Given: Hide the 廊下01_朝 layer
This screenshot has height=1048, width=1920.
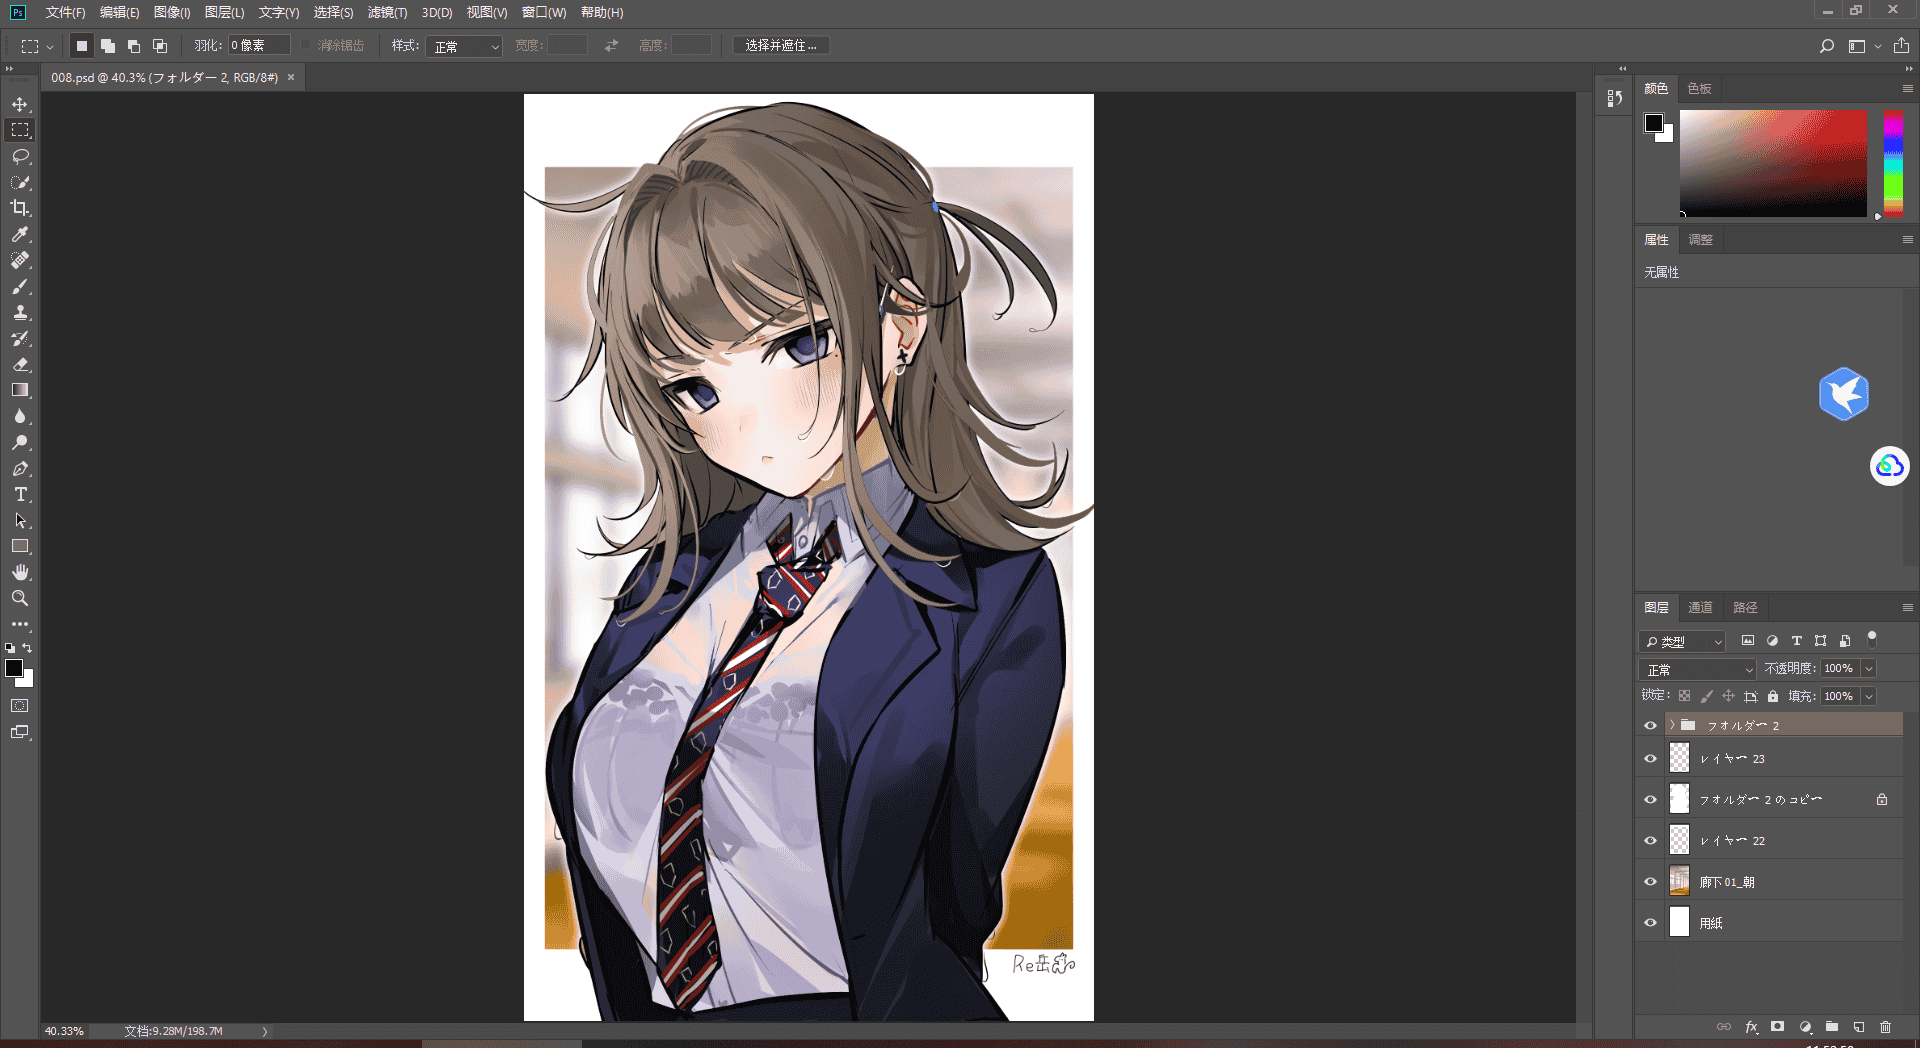Looking at the screenshot, I should click(x=1651, y=882).
